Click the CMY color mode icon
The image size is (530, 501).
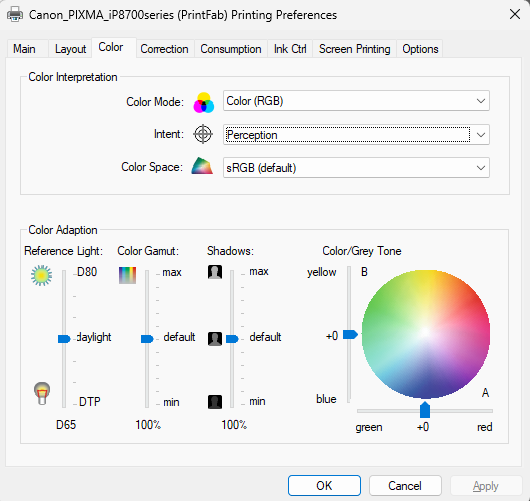pyautogui.click(x=203, y=102)
